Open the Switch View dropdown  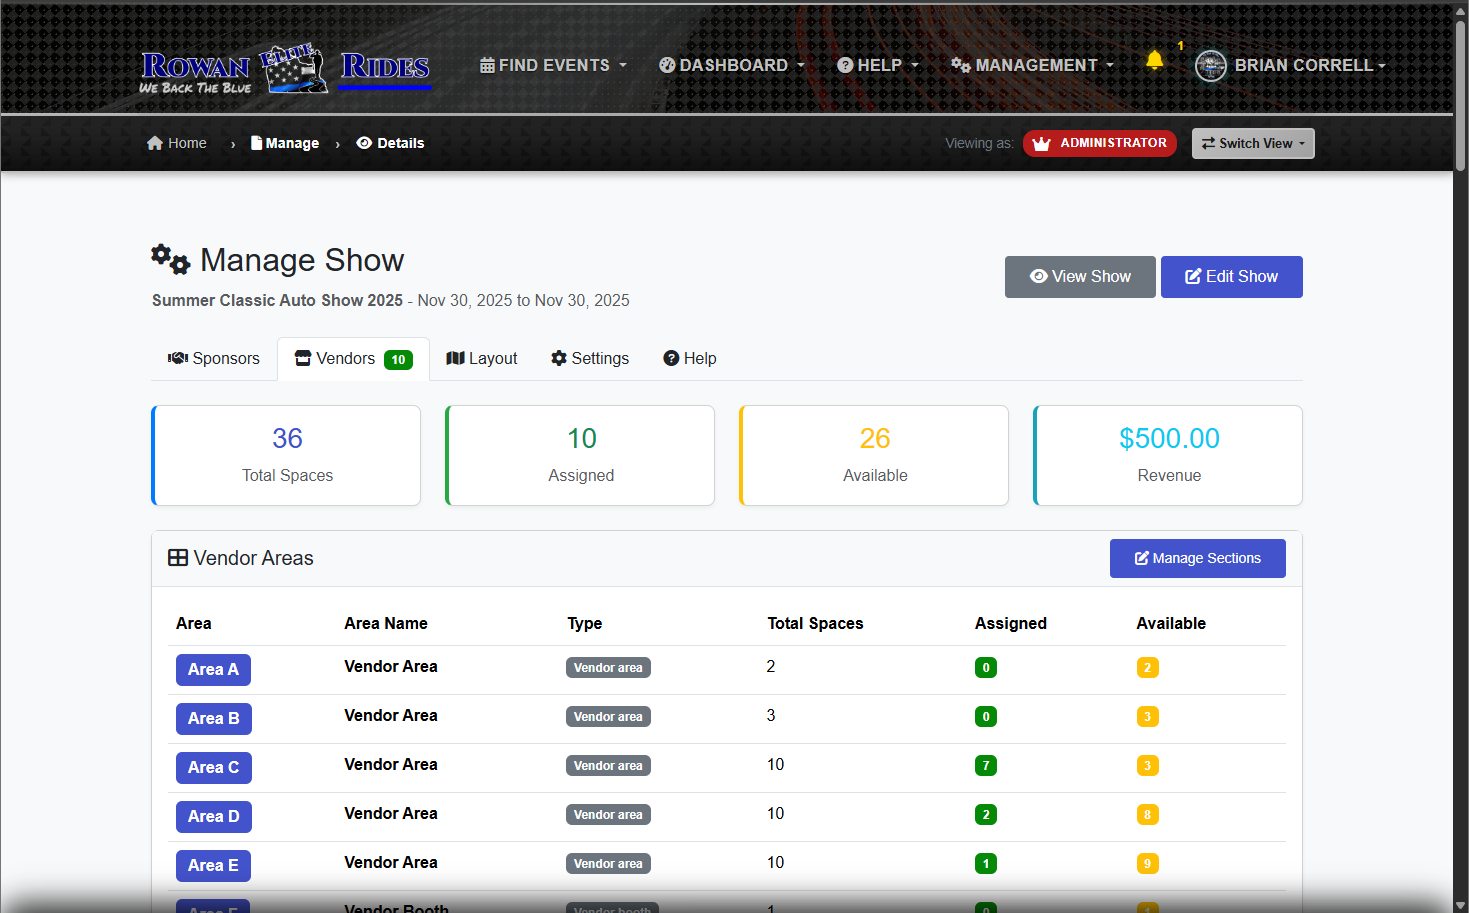pos(1253,143)
